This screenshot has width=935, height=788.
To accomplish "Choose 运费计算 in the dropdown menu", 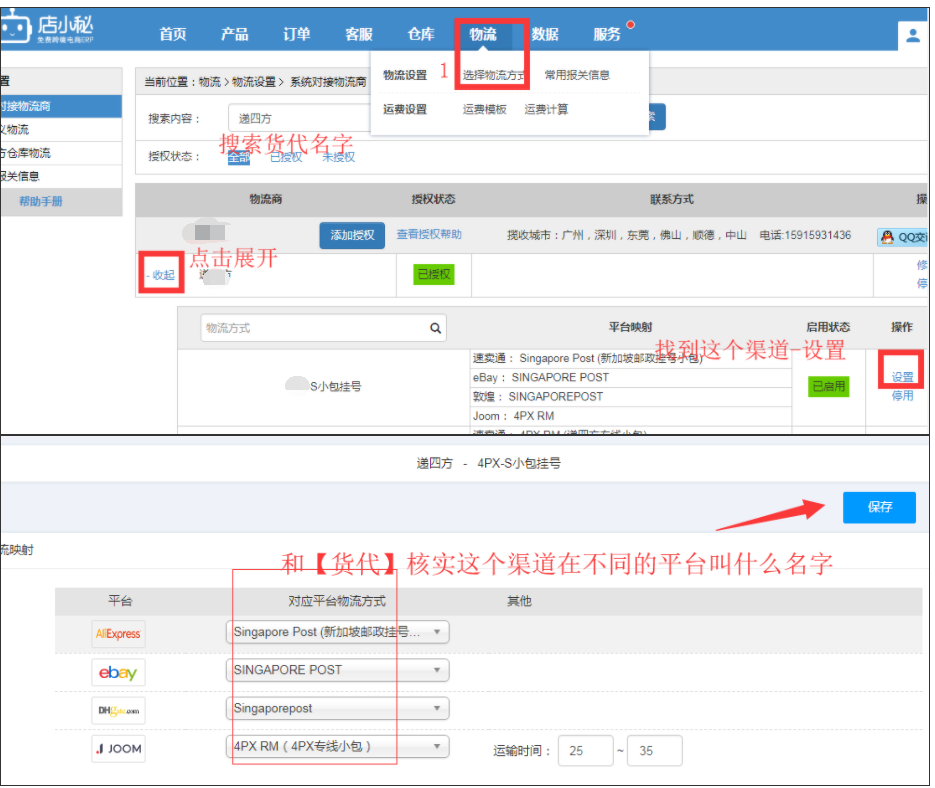I will pos(546,109).
